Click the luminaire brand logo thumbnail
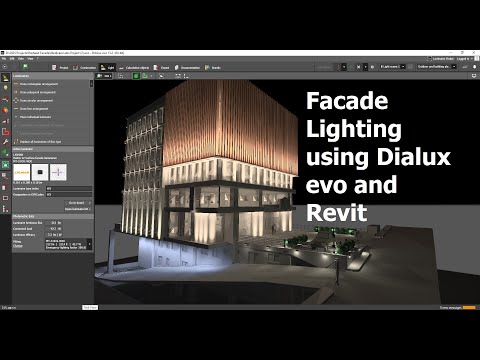This screenshot has height=360, width=480. pyautogui.click(x=22, y=172)
